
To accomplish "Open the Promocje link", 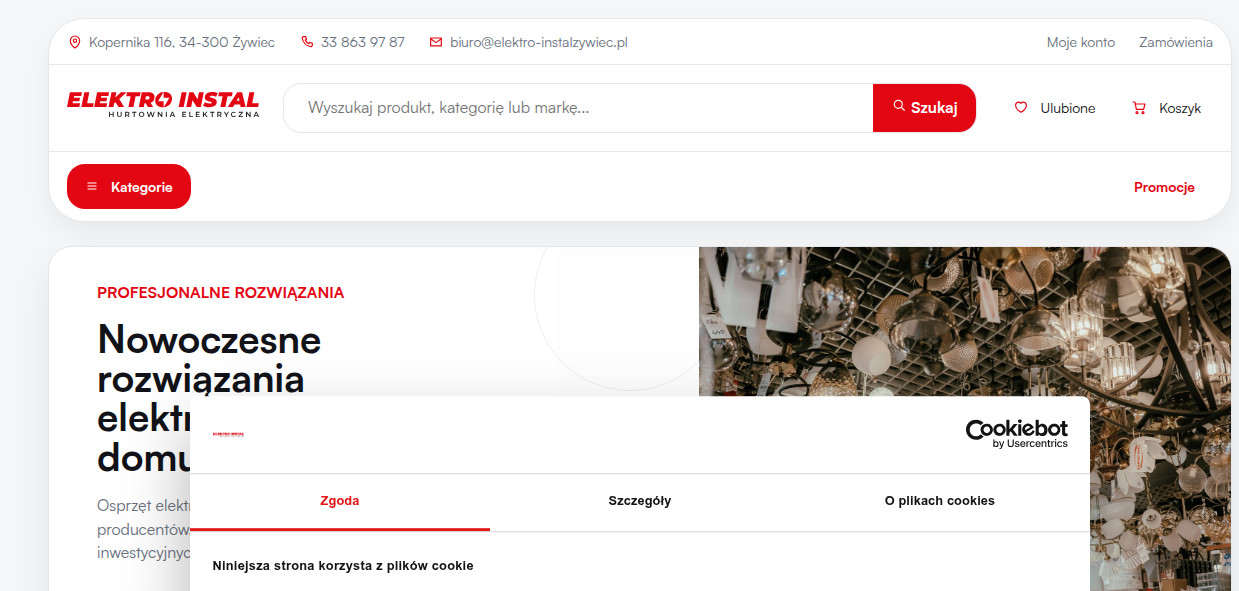I will click(1164, 187).
